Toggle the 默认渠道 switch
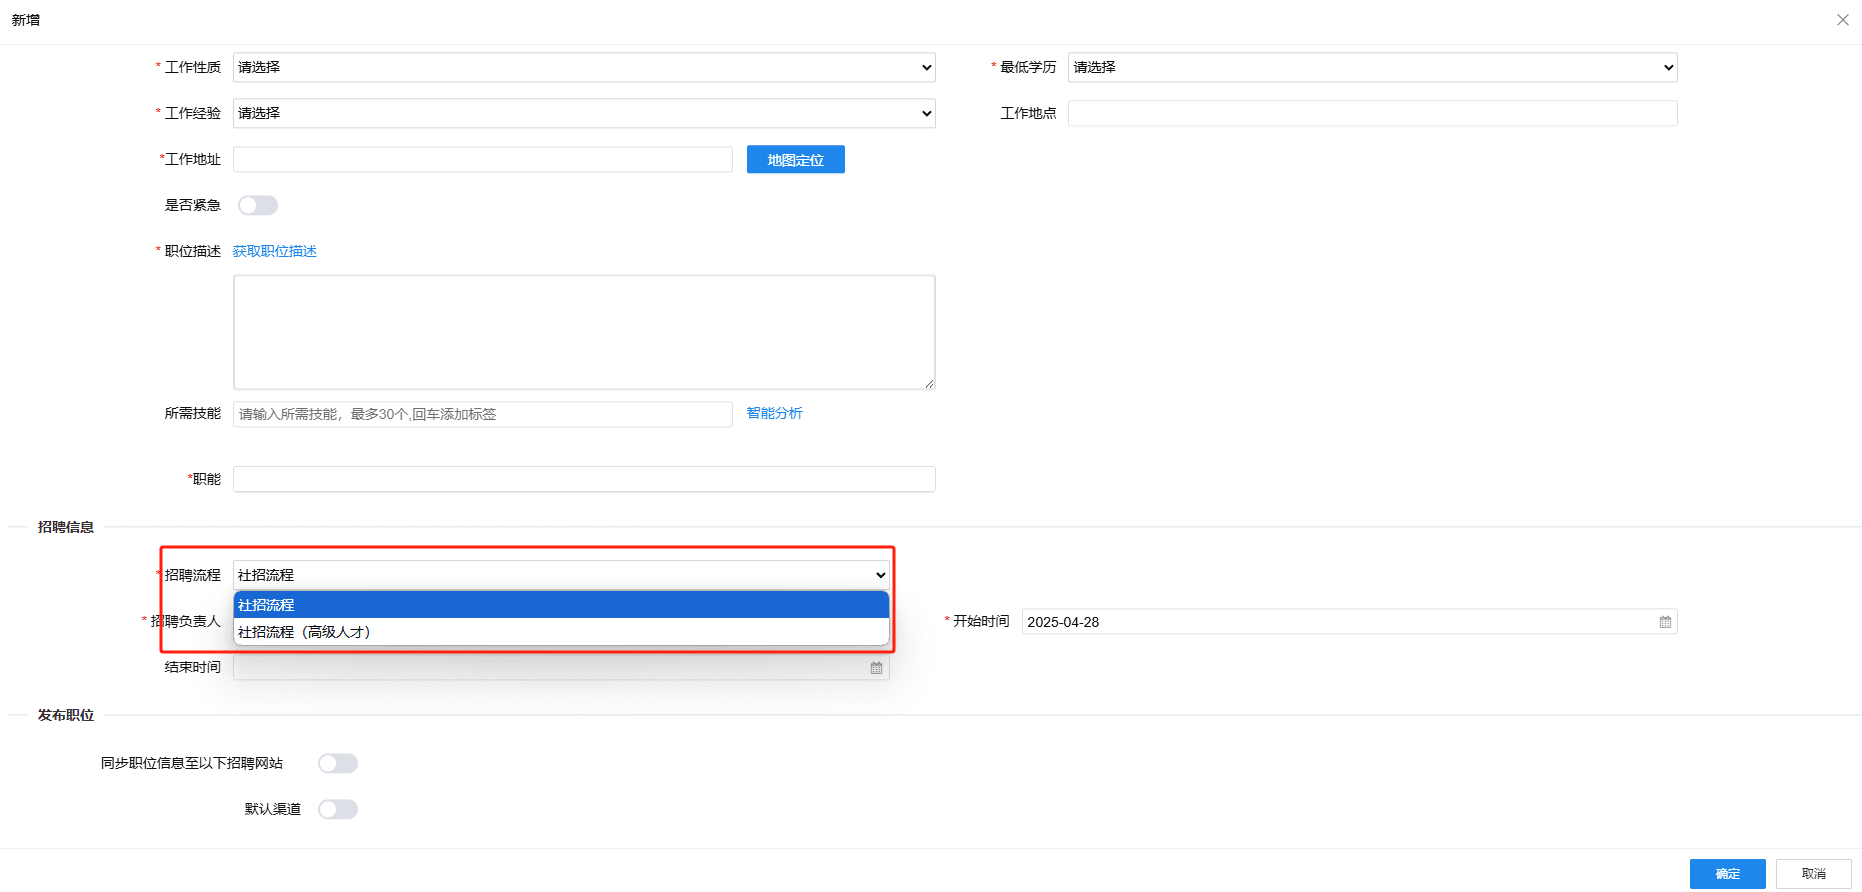Image resolution: width=1862 pixels, height=892 pixels. point(338,809)
